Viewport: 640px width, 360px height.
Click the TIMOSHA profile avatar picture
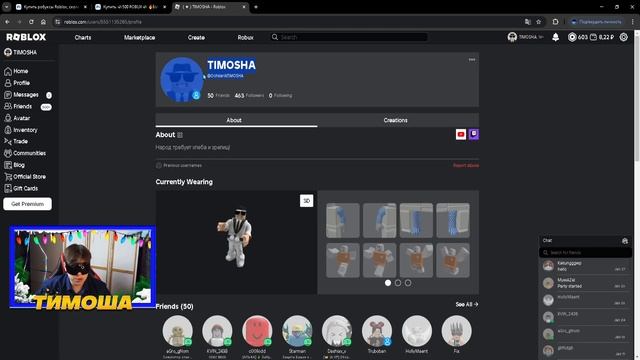pos(182,79)
